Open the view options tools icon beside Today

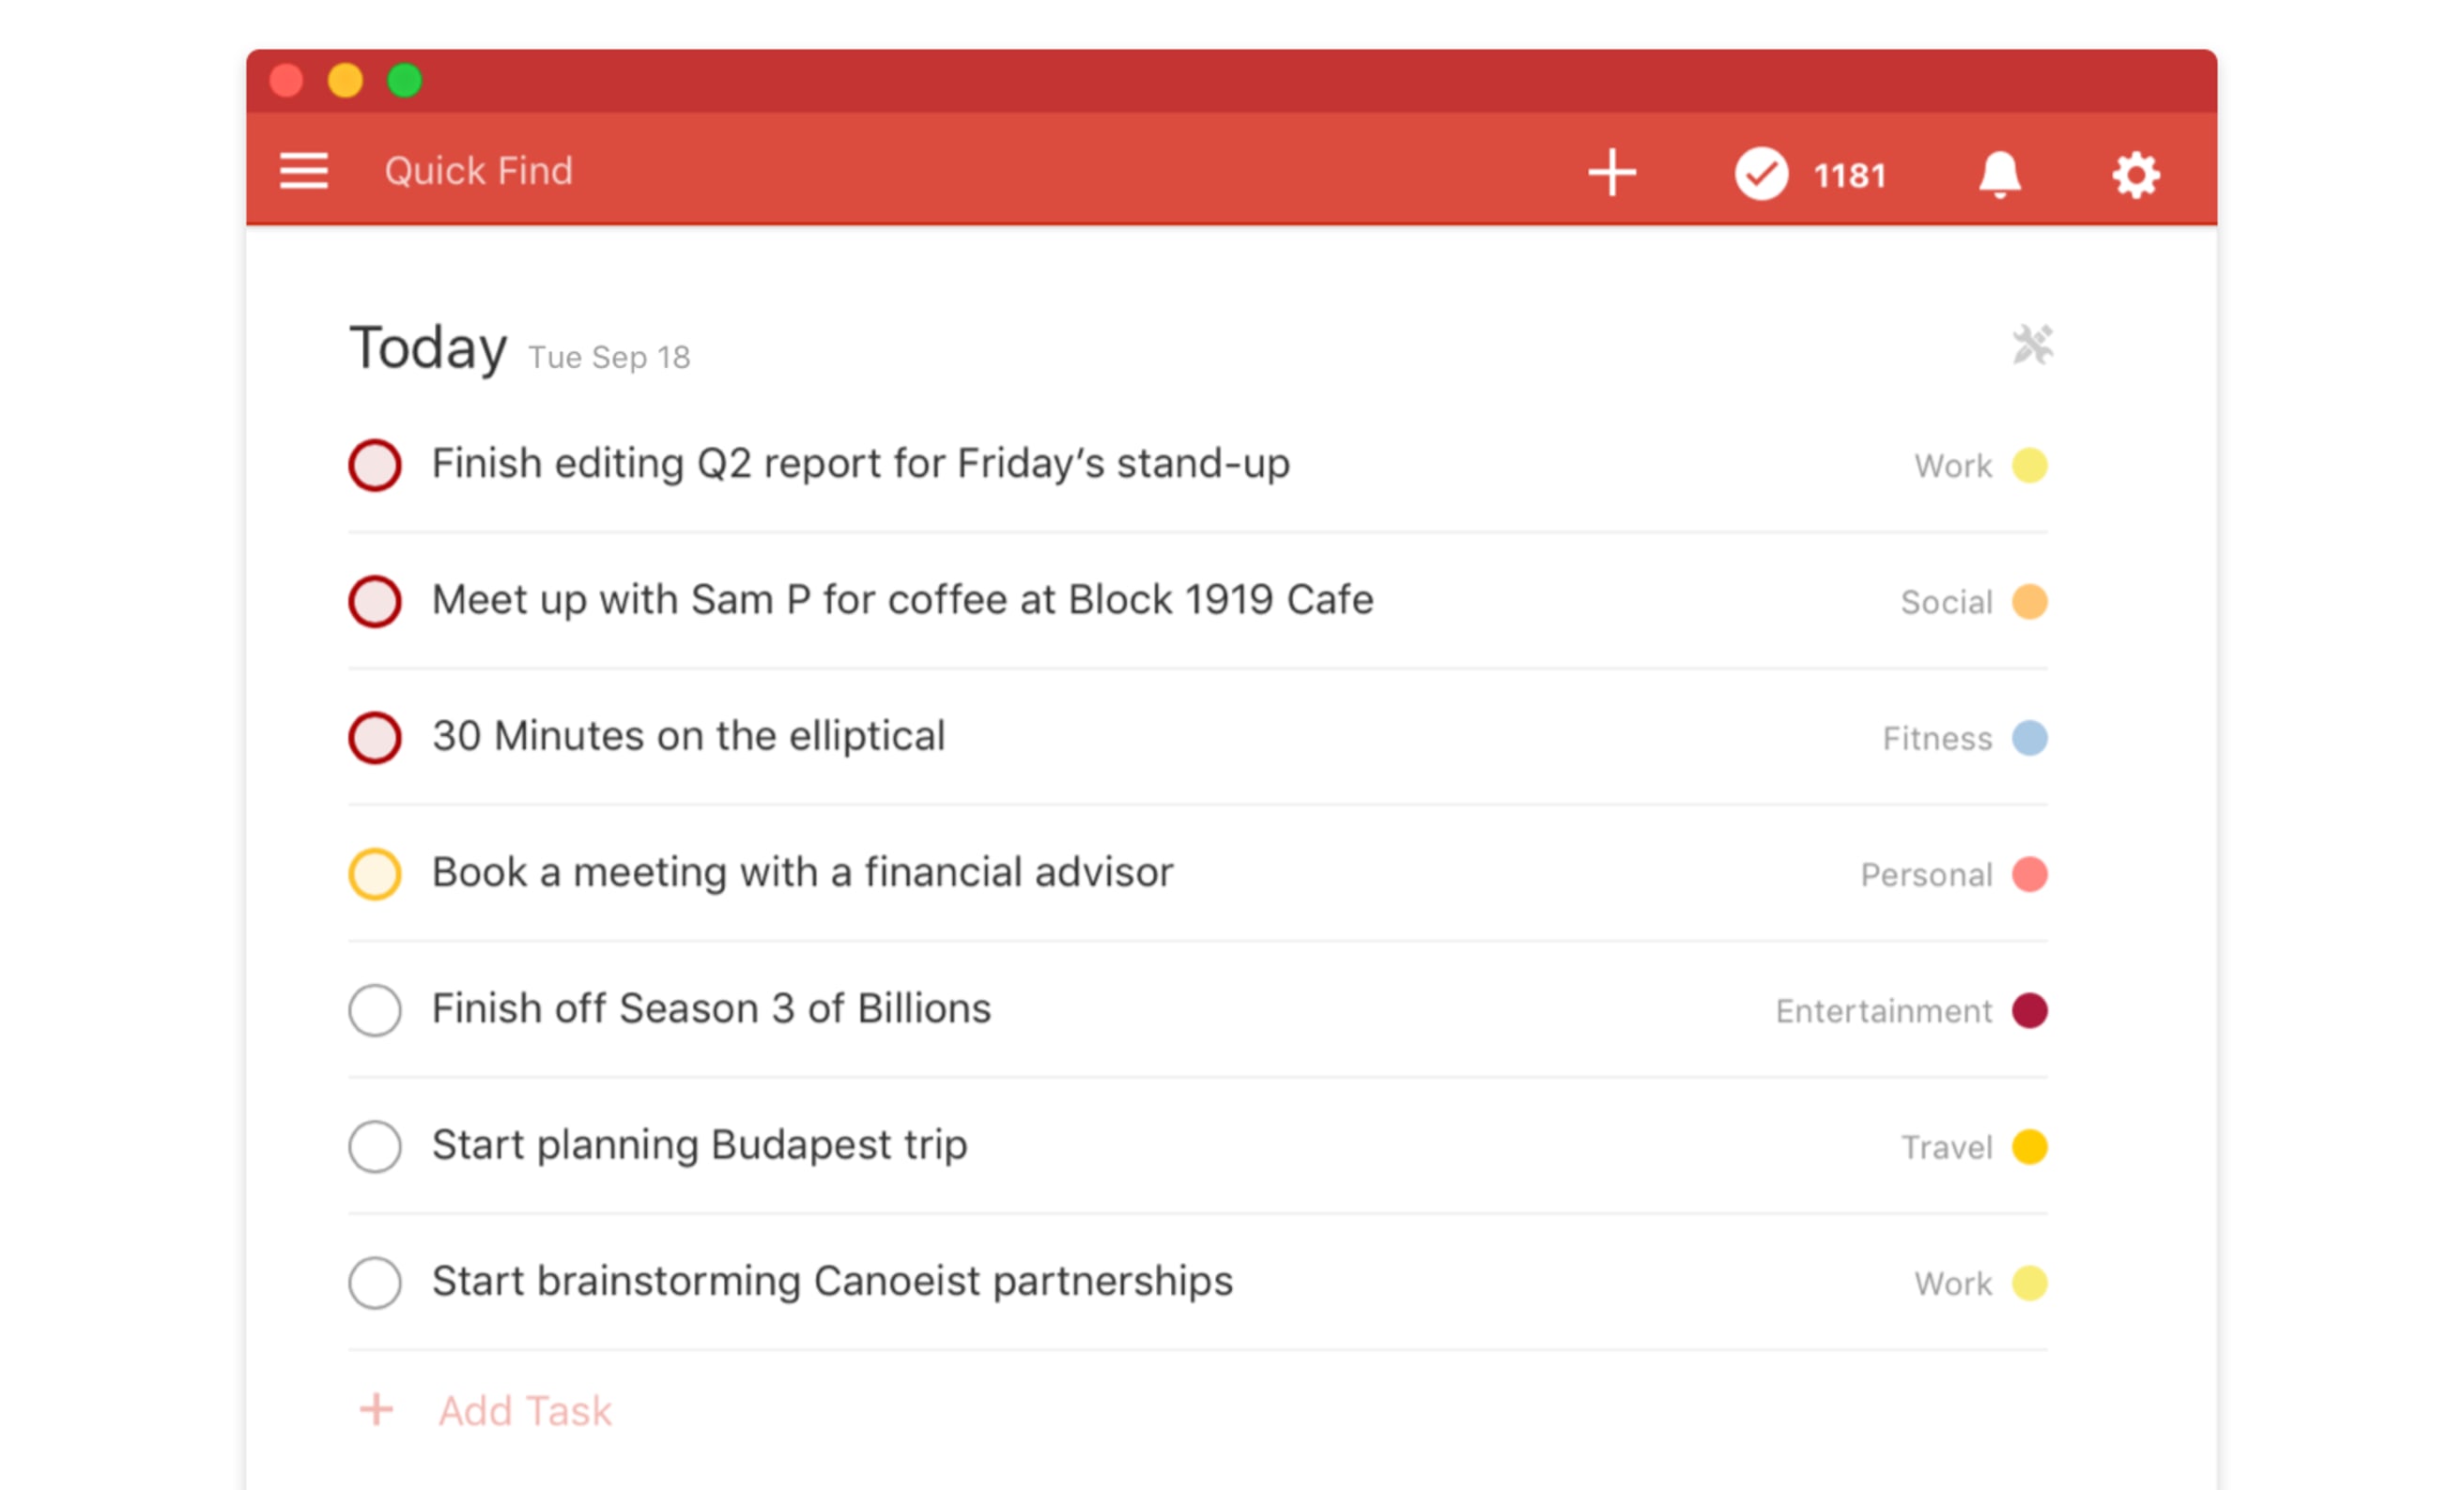[2031, 345]
